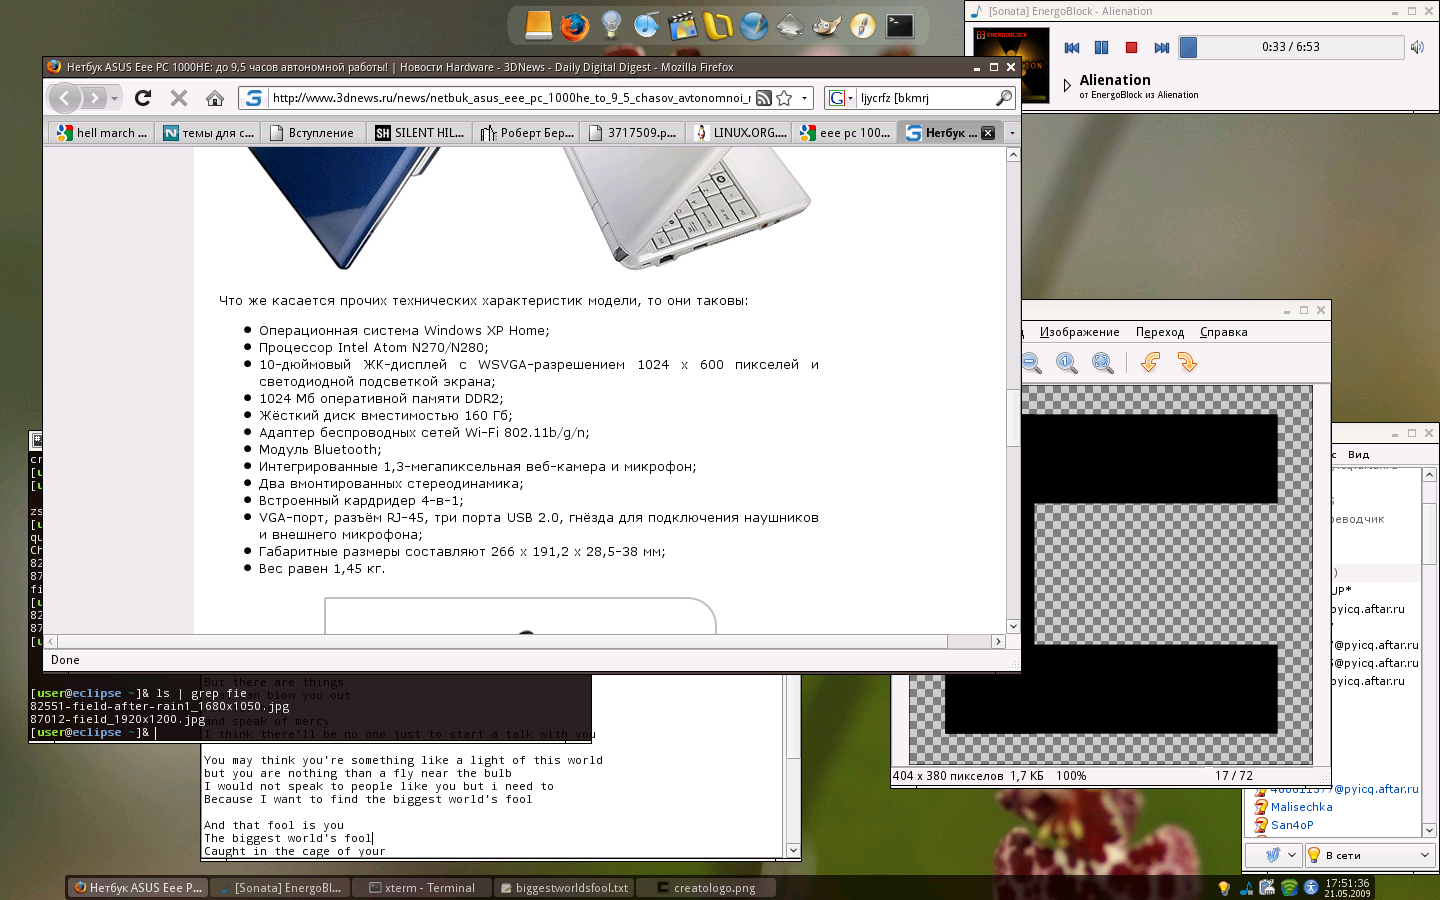Go back in Firefox history

pyautogui.click(x=64, y=98)
